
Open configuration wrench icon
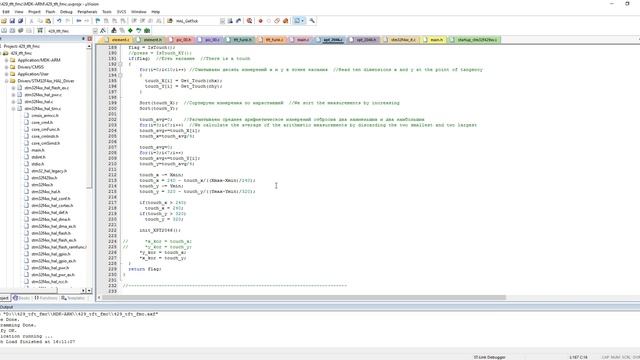click(312, 21)
